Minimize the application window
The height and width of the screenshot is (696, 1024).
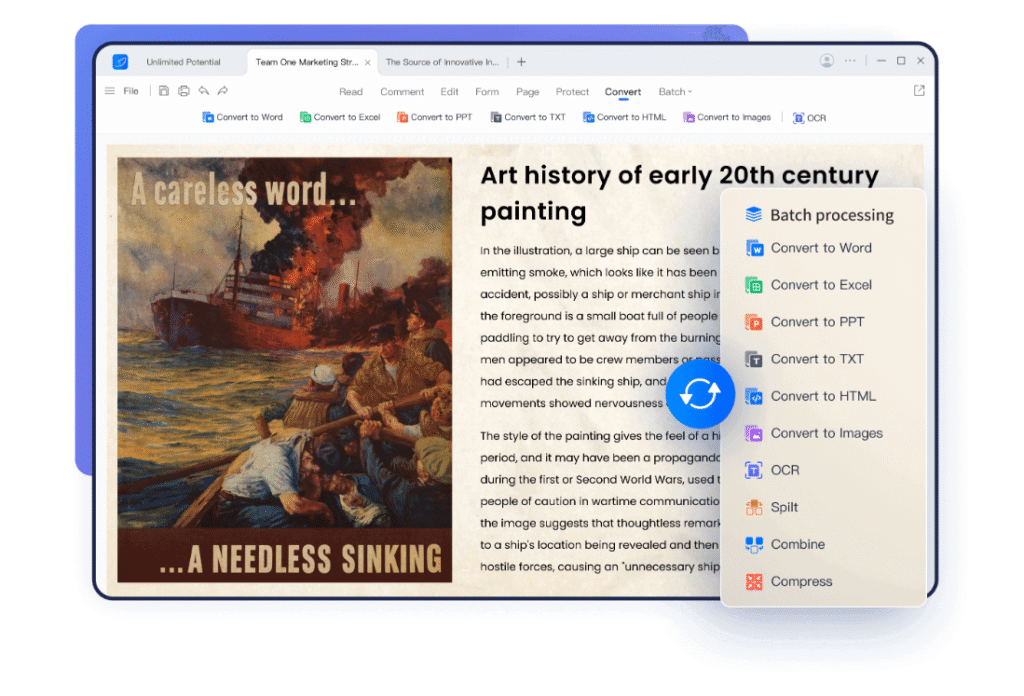(881, 61)
